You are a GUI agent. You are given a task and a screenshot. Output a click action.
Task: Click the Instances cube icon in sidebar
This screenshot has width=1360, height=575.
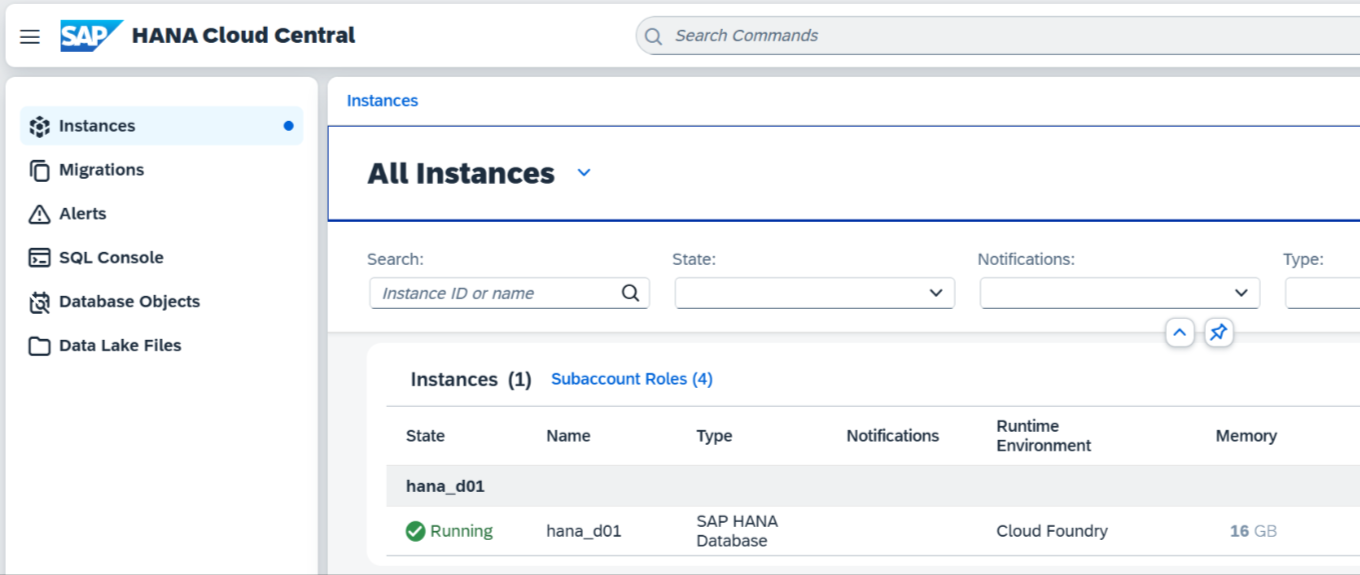click(x=39, y=126)
